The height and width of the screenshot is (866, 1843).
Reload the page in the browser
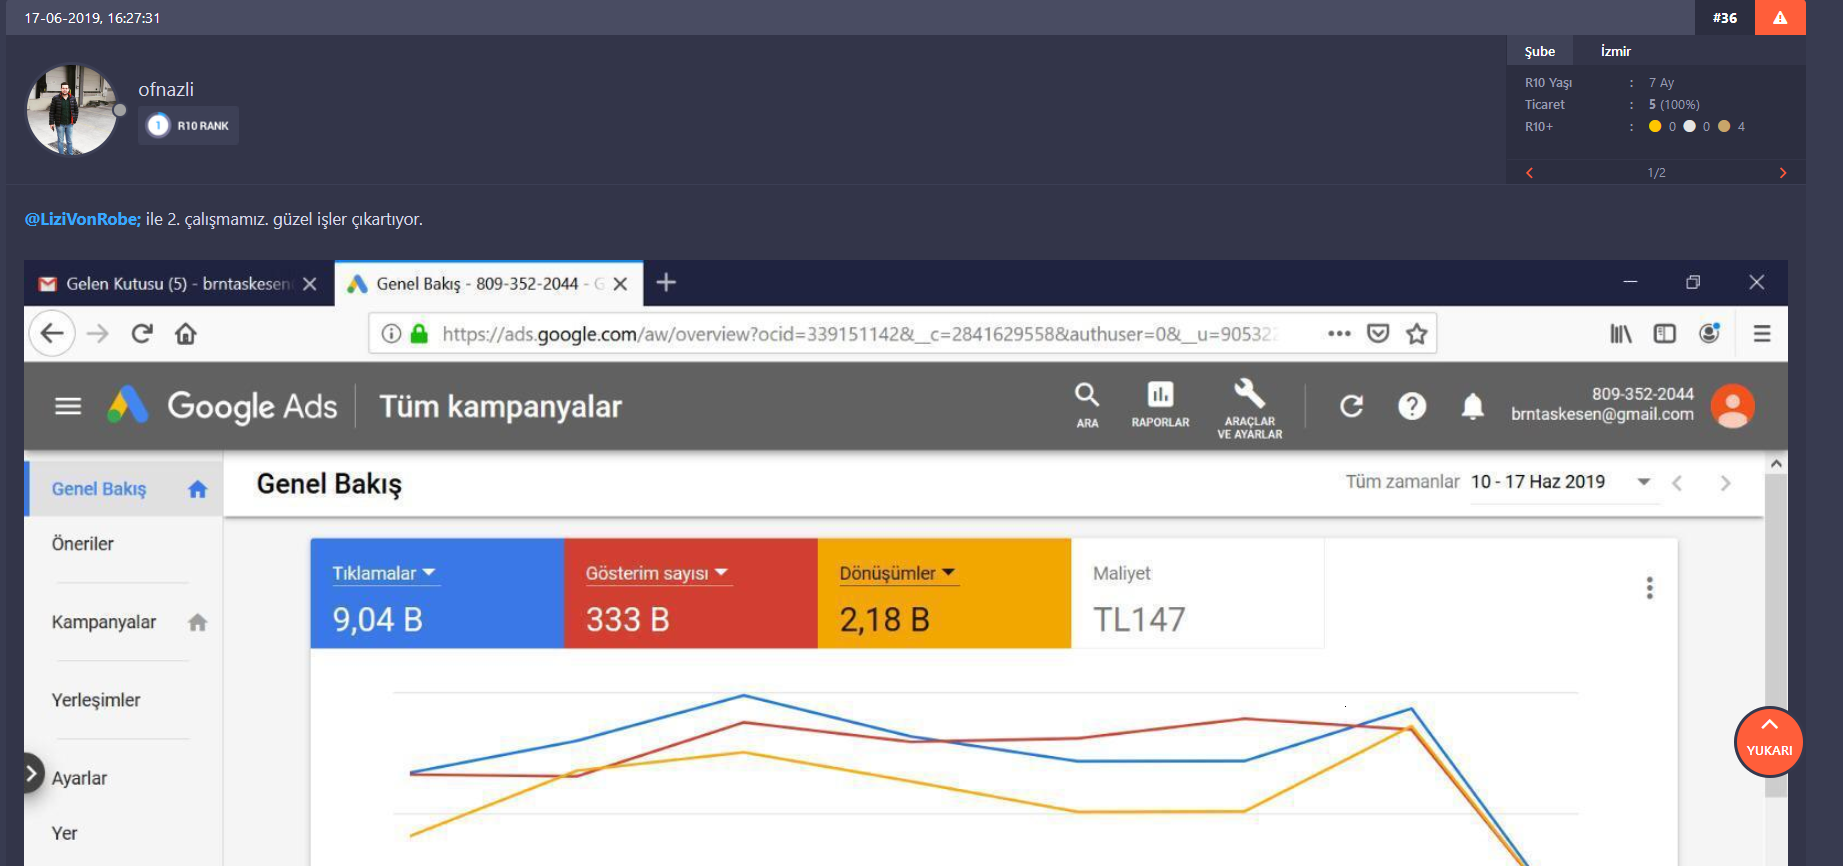pyautogui.click(x=142, y=333)
